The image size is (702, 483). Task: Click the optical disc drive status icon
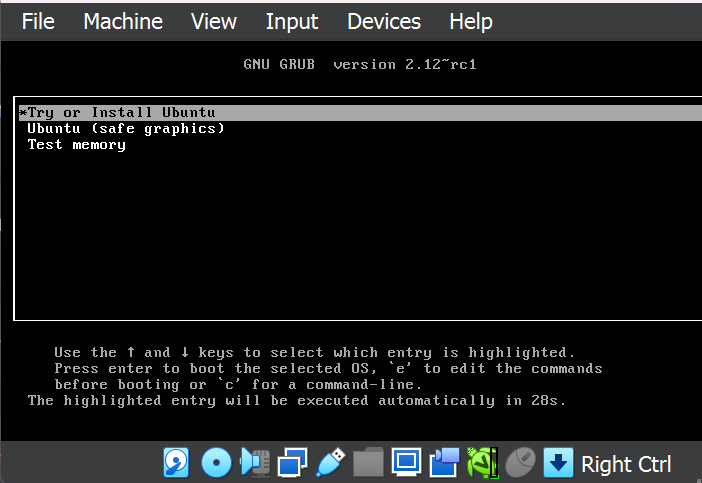pos(216,462)
